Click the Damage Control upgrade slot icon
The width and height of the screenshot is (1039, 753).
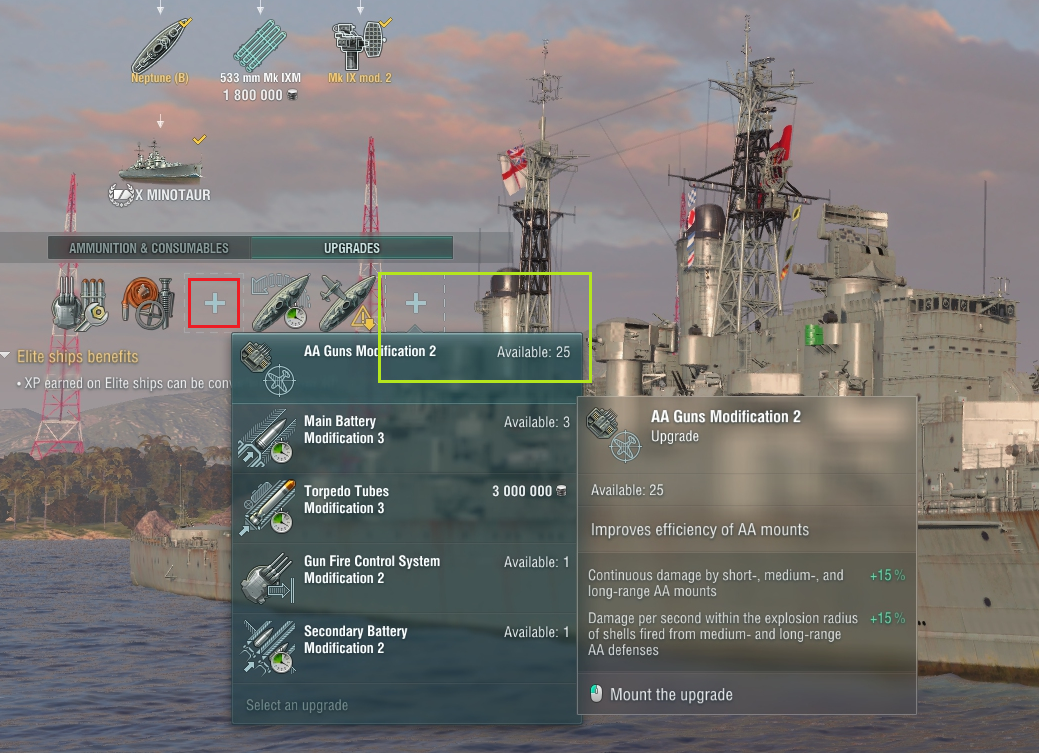148,304
